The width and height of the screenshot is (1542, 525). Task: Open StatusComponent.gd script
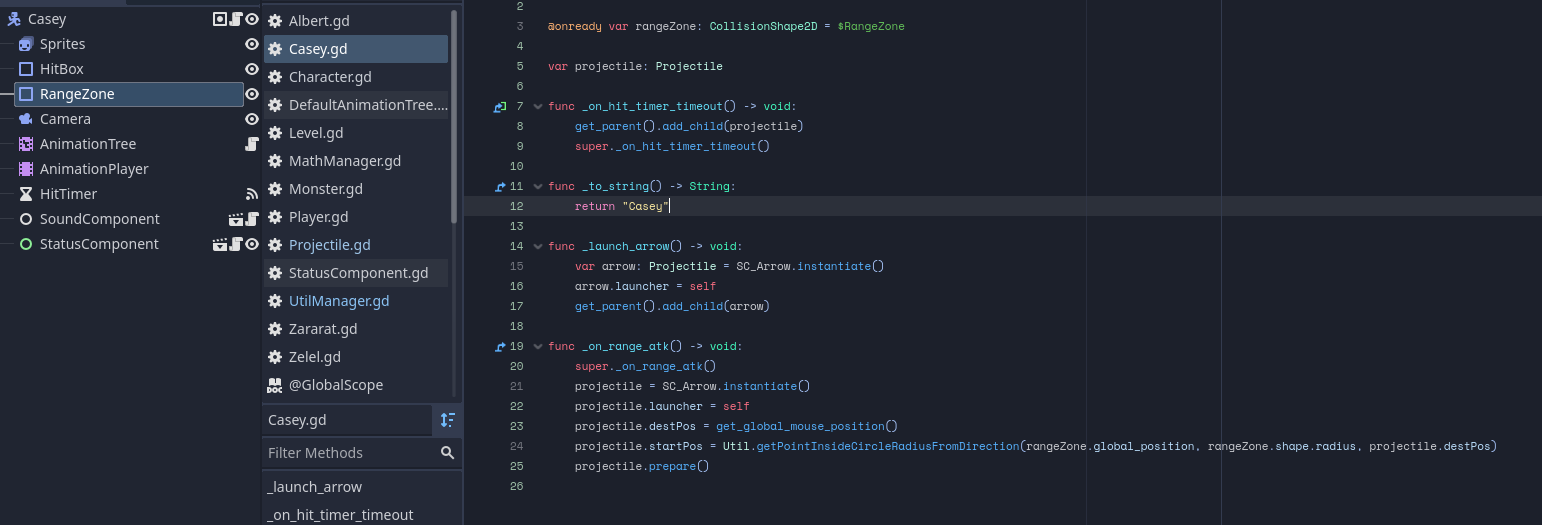click(x=356, y=273)
